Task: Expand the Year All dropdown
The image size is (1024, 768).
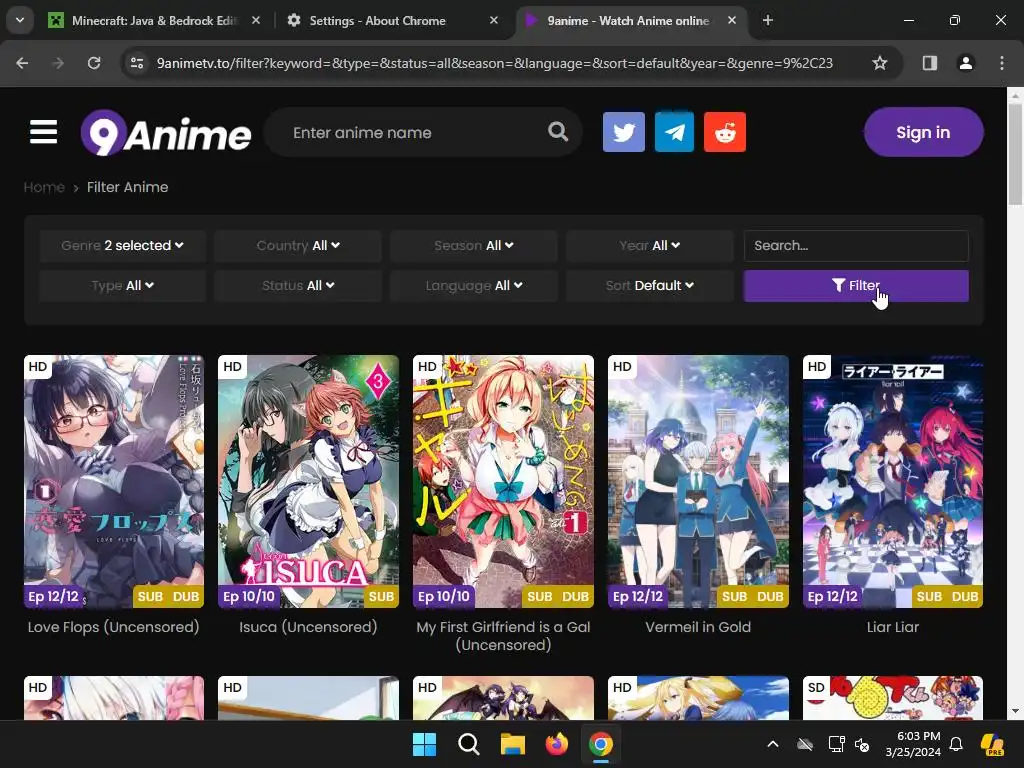Action: 649,246
